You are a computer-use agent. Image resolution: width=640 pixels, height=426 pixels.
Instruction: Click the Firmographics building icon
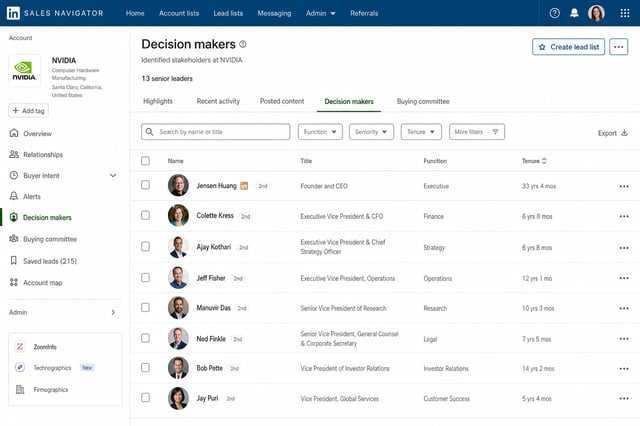pos(20,389)
